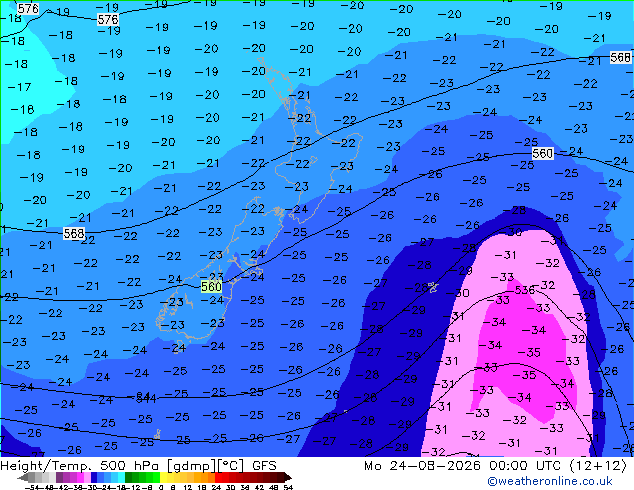Click the '[gdmp]' unit text

[x=191, y=466]
